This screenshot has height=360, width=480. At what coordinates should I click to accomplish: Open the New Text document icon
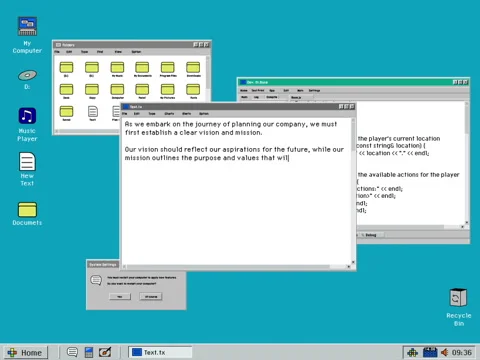pos(27,169)
